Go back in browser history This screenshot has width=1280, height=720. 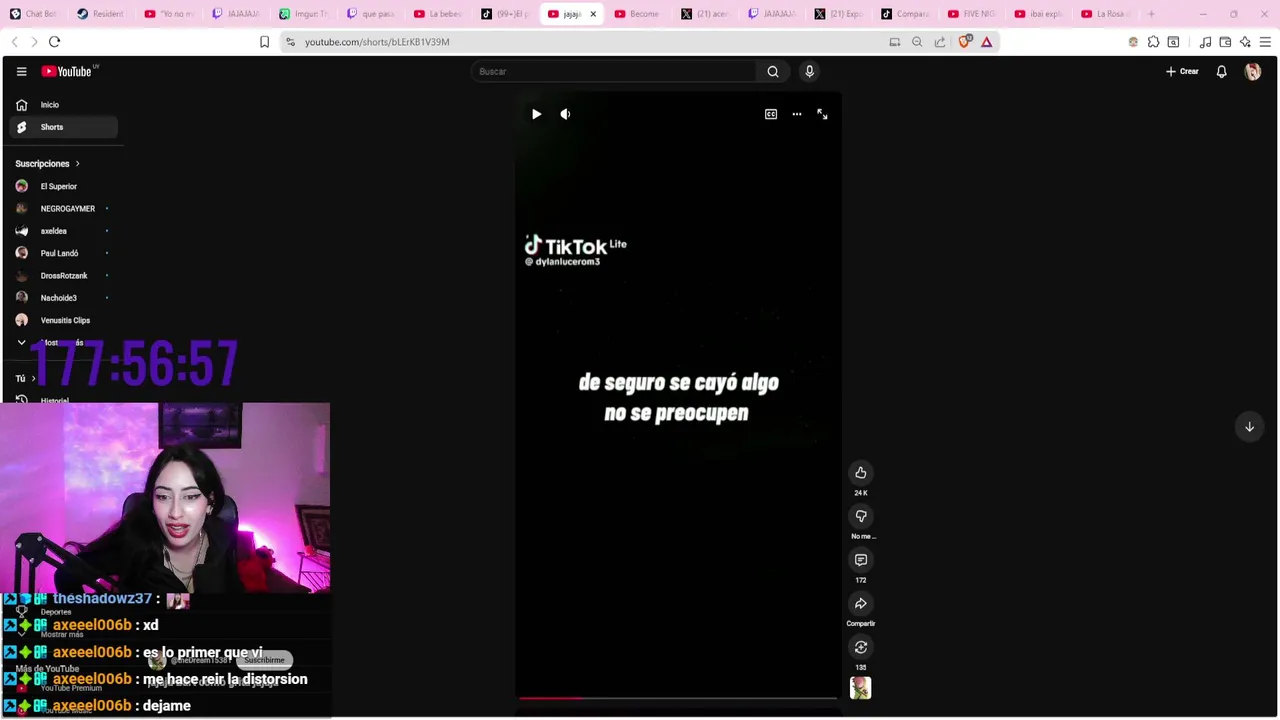14,42
